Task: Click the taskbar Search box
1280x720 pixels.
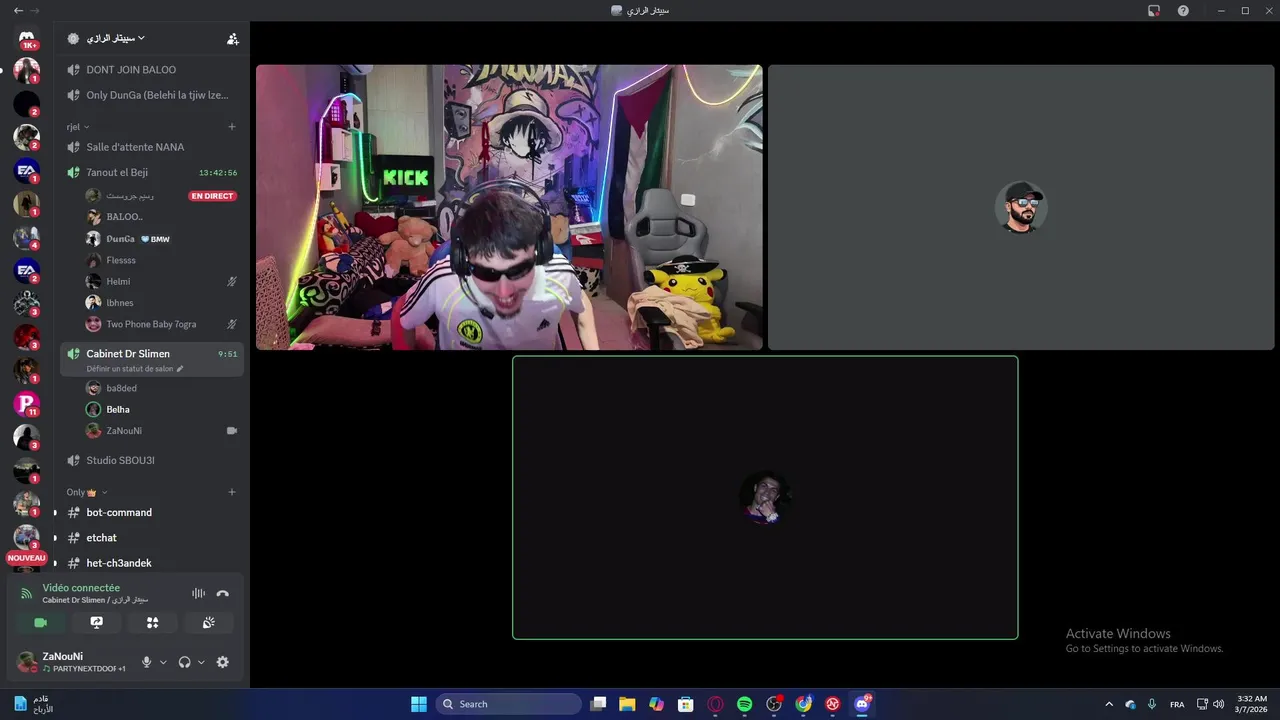Action: (x=508, y=704)
